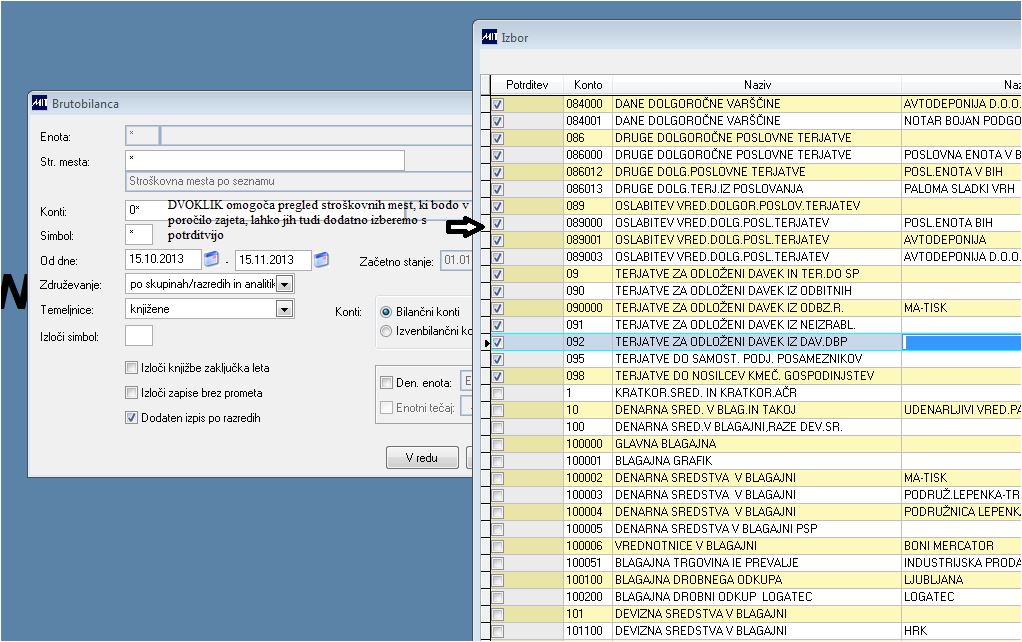The height and width of the screenshot is (642, 1022).
Task: Click into the Str. mesta input field
Action: [x=265, y=160]
